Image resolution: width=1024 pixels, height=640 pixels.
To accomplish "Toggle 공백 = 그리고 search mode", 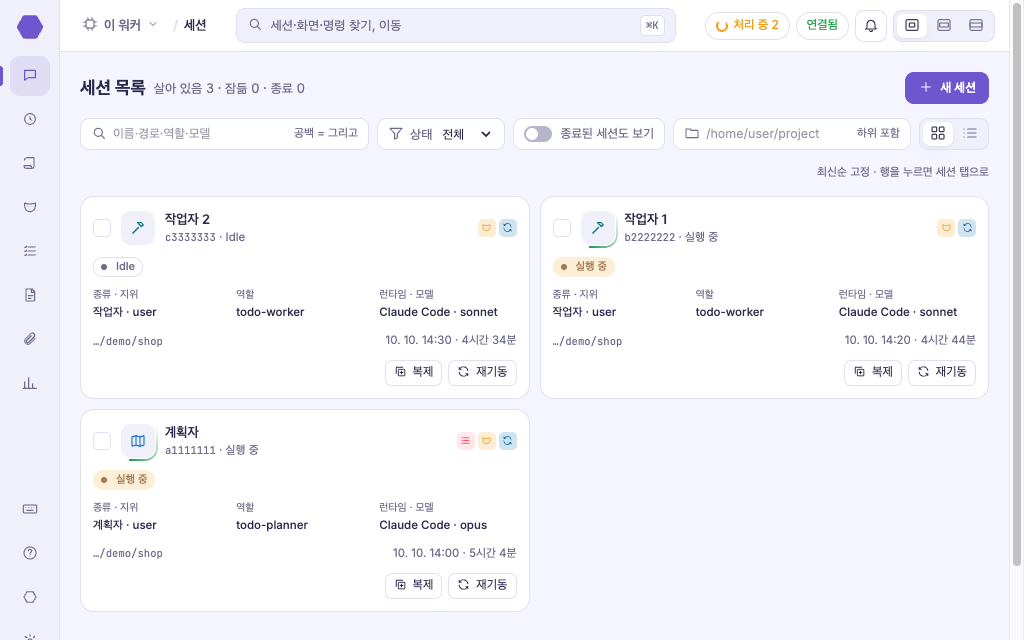I will (325, 133).
